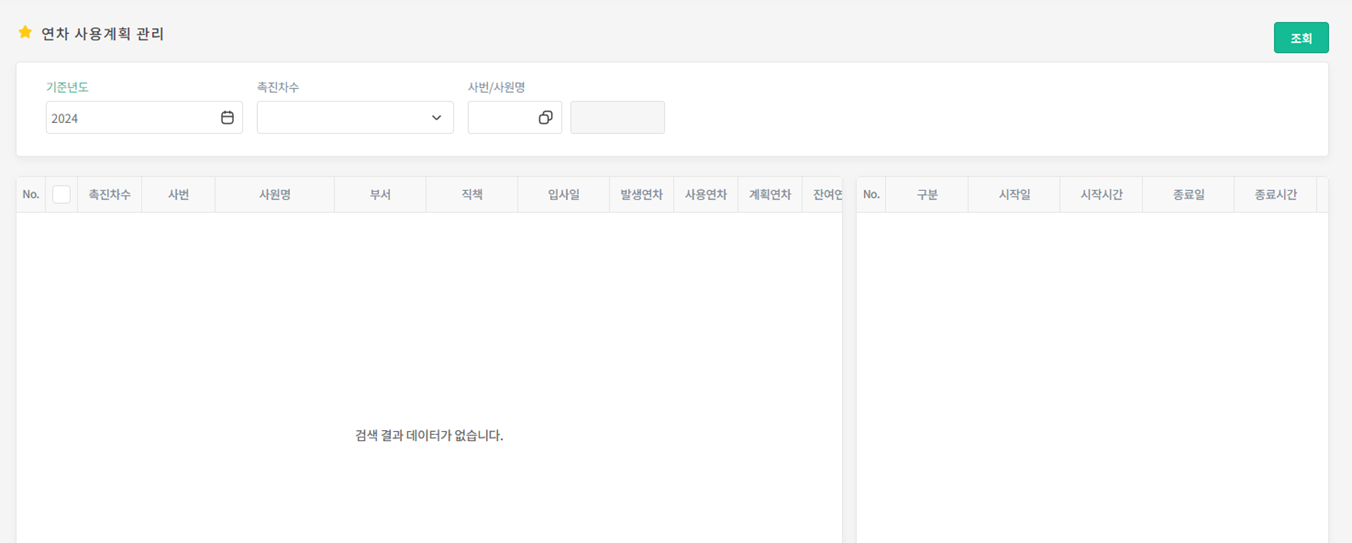Image resolution: width=1352 pixels, height=543 pixels.
Task: Click the employee lookup popup icon
Action: coord(545,118)
